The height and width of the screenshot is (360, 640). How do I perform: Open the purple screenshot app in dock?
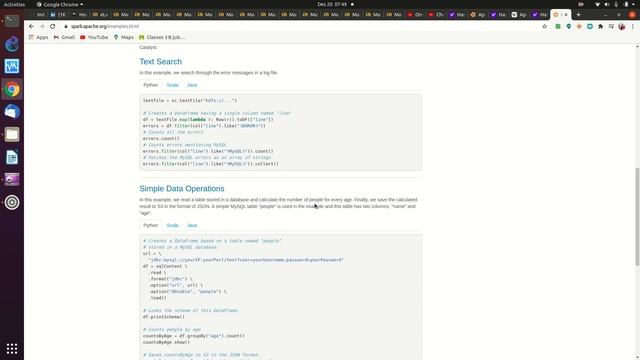(12, 180)
